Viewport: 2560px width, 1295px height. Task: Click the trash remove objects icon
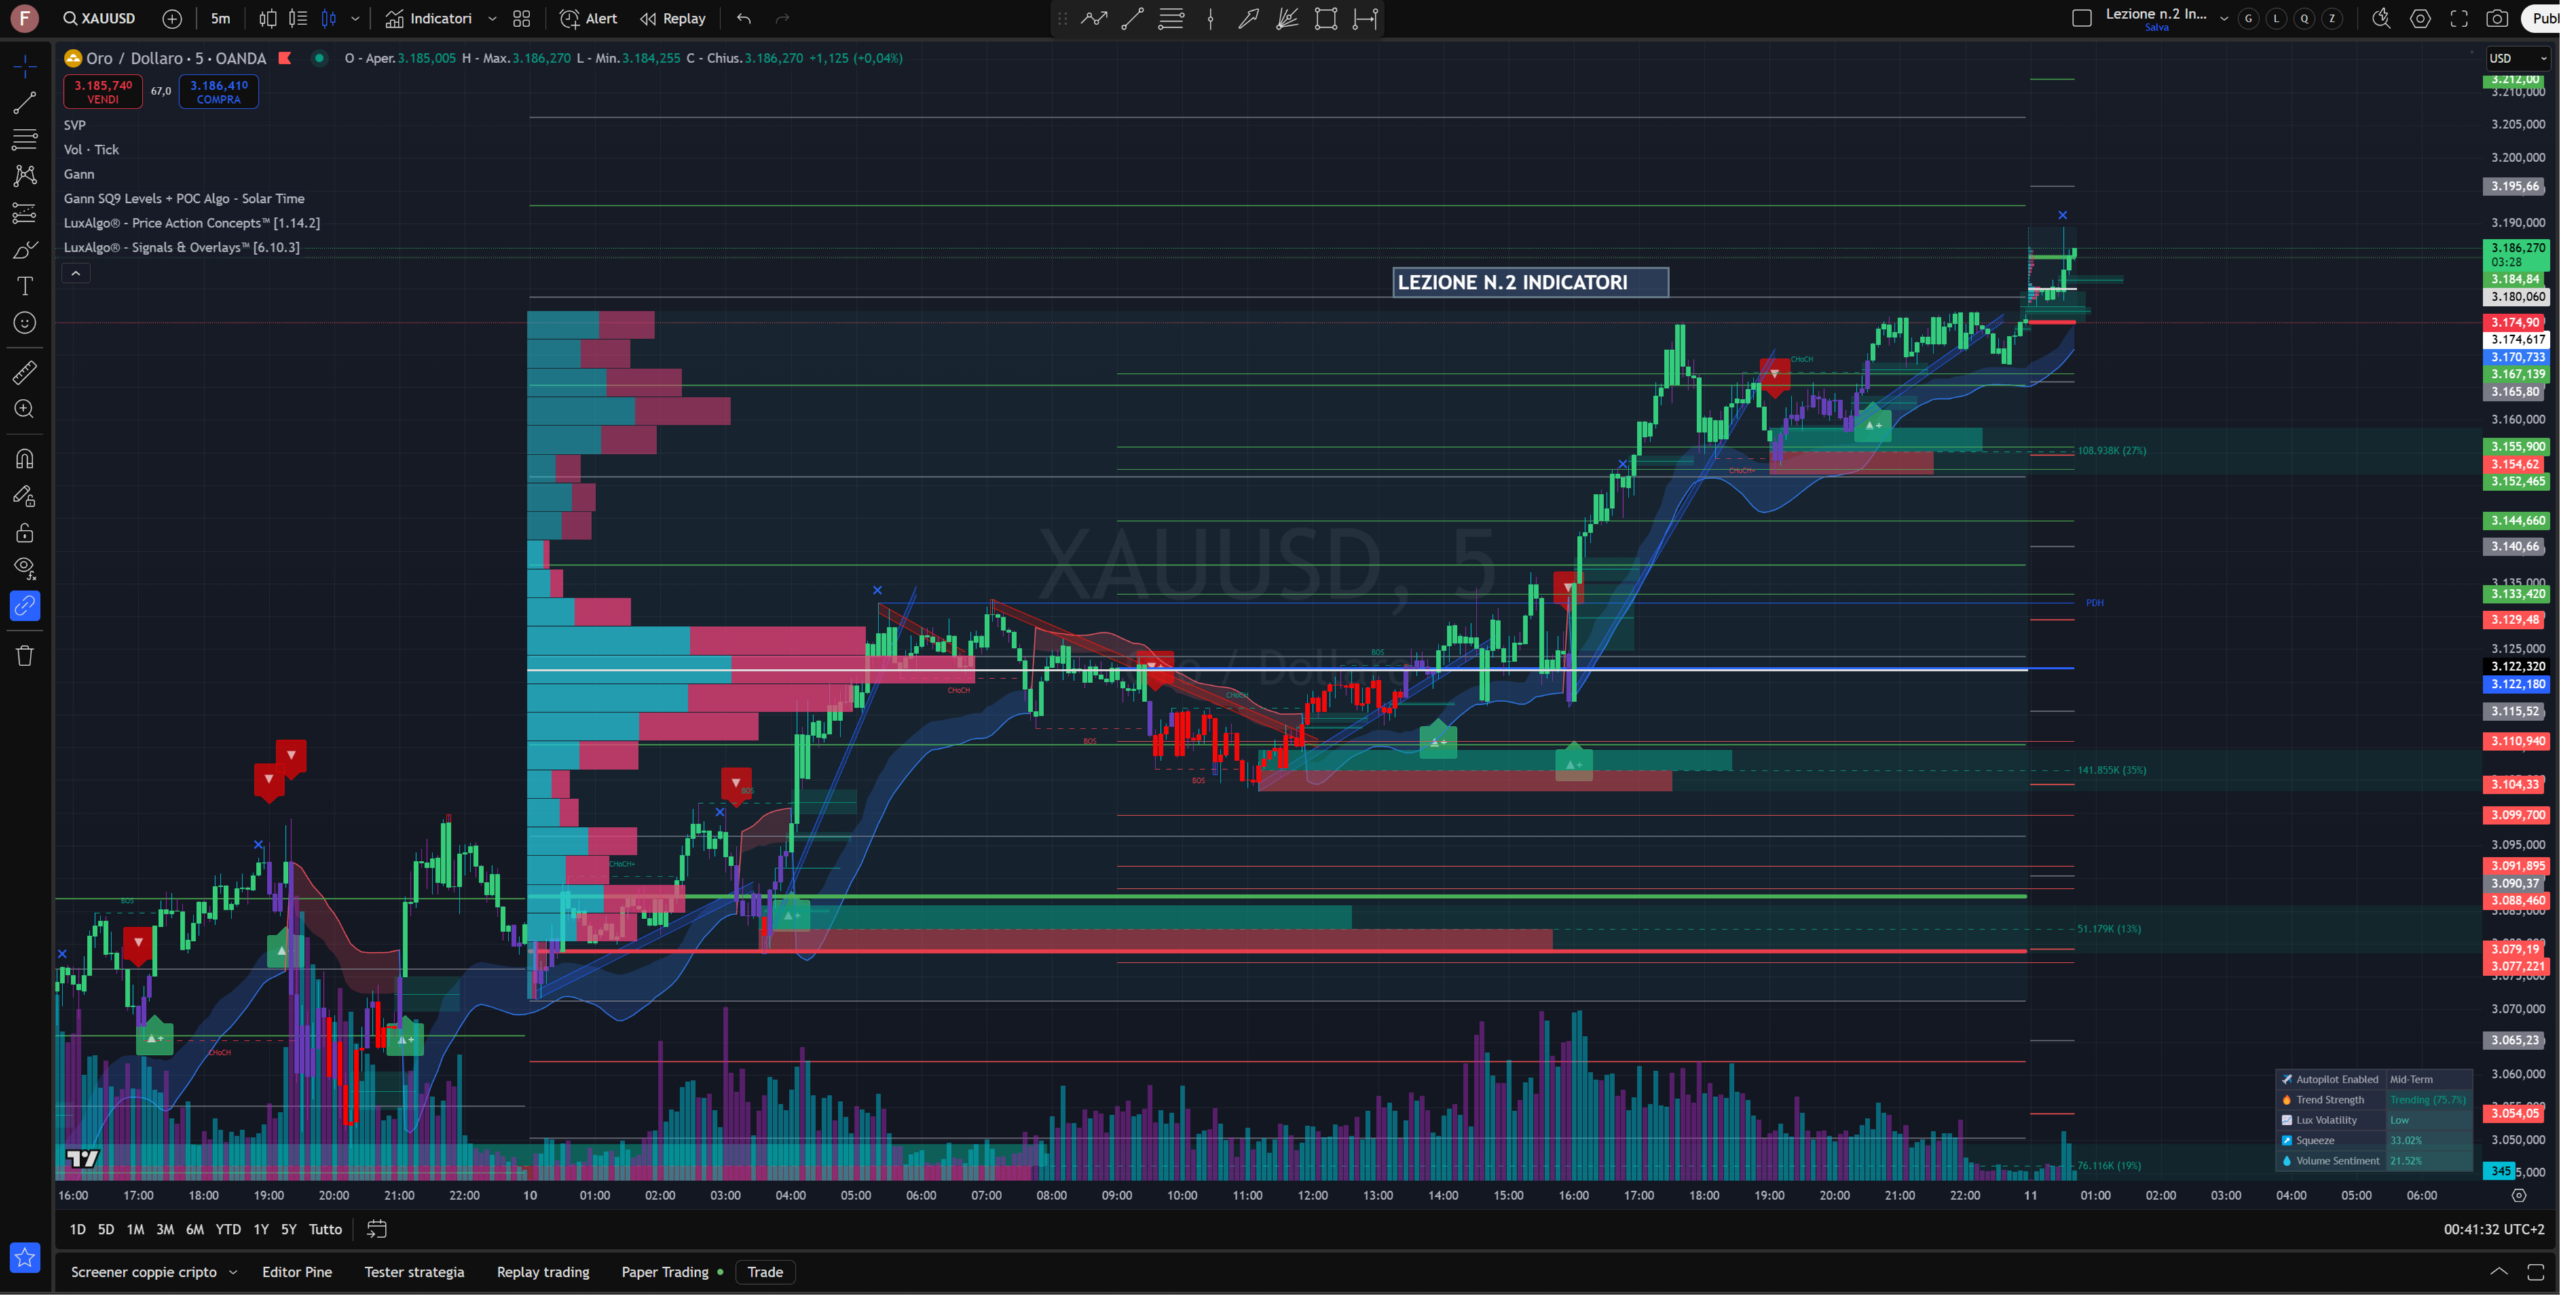25,656
